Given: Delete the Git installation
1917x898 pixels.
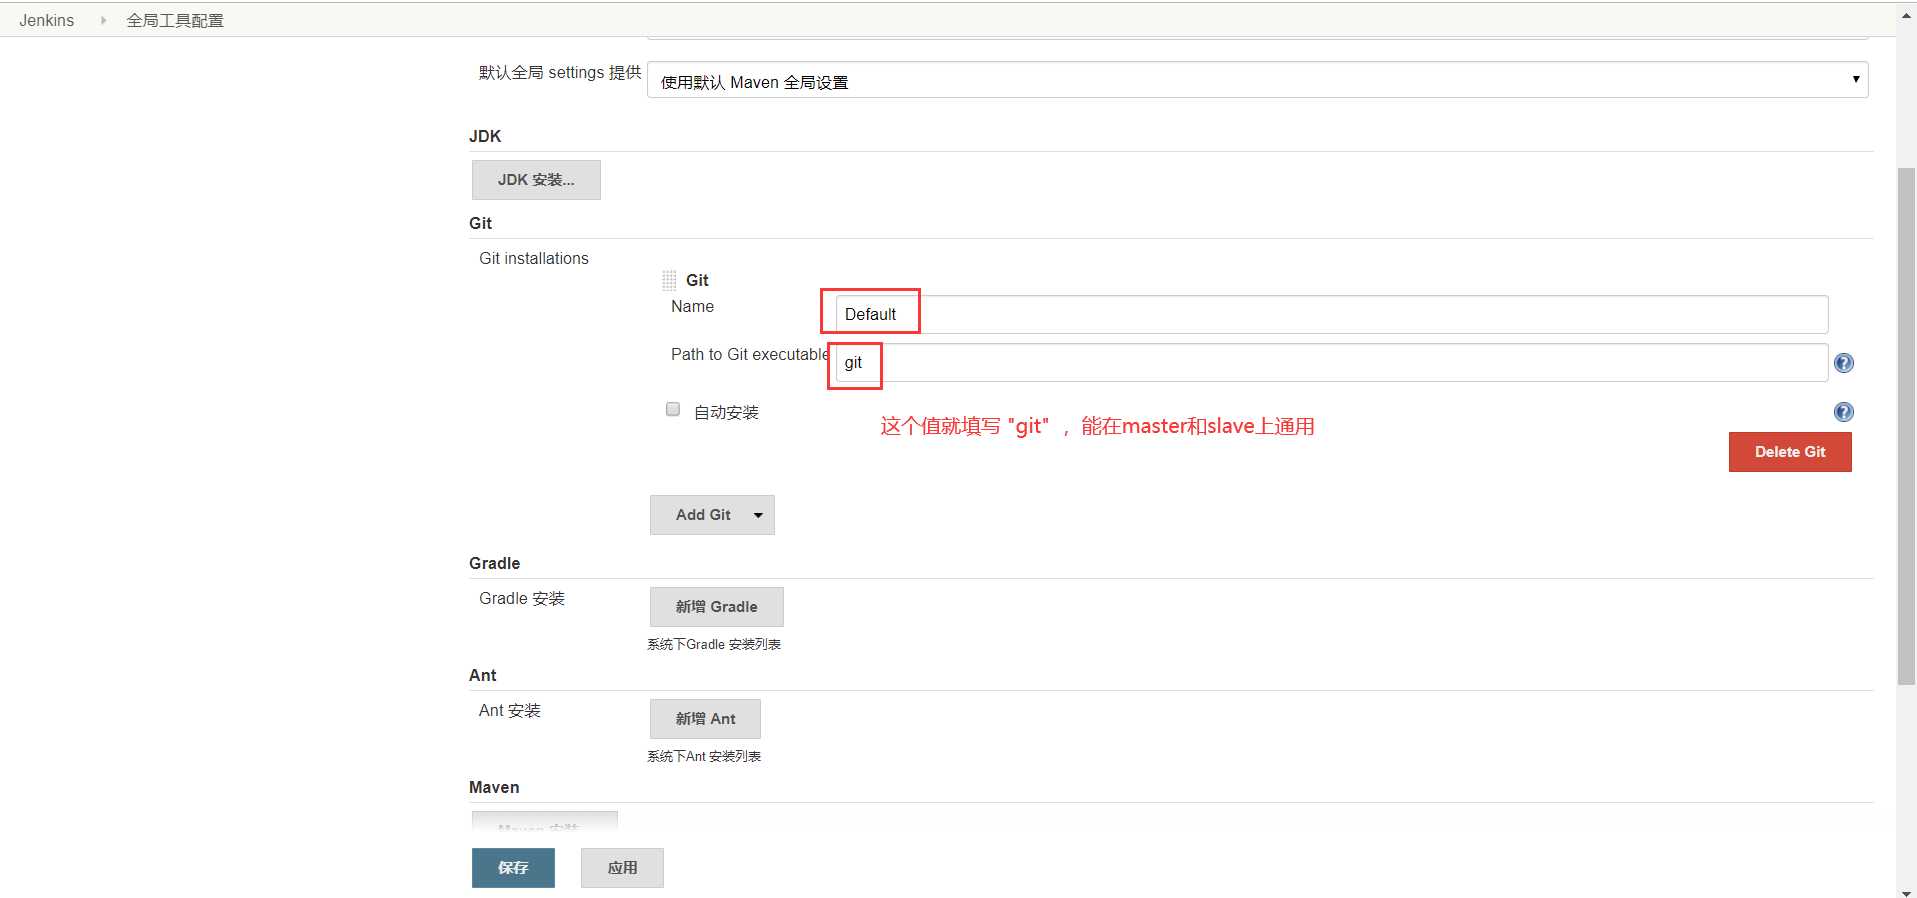Looking at the screenshot, I should [x=1790, y=452].
